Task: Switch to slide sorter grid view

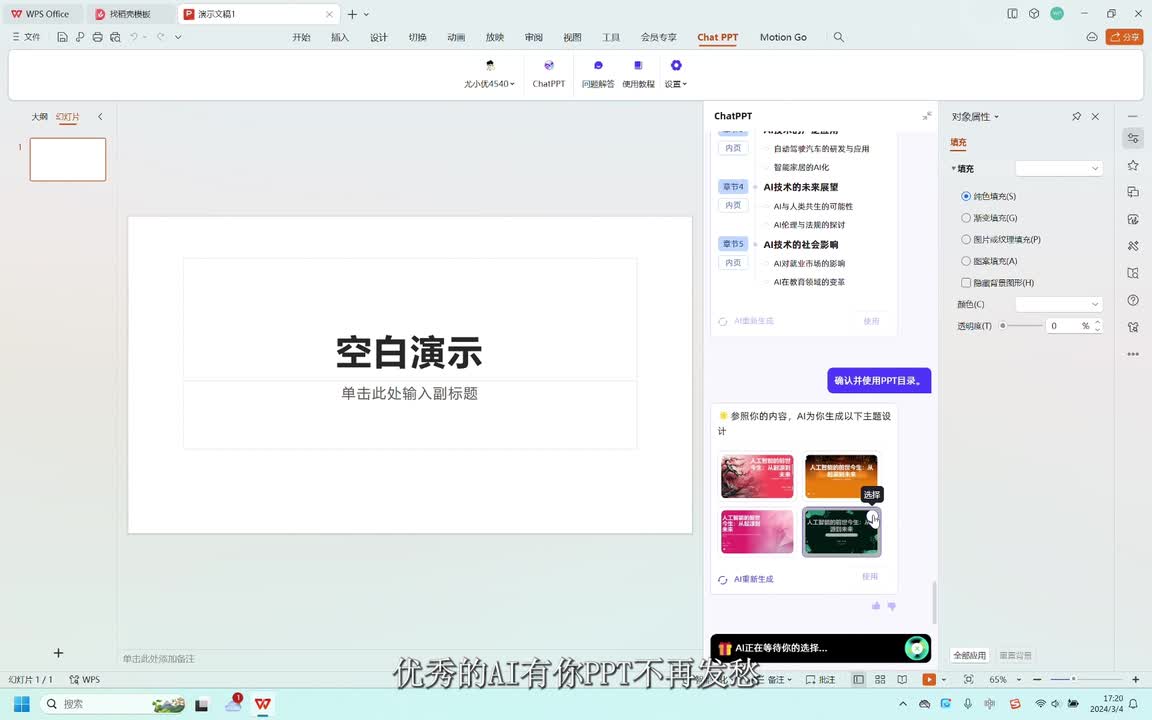Action: tap(880, 680)
